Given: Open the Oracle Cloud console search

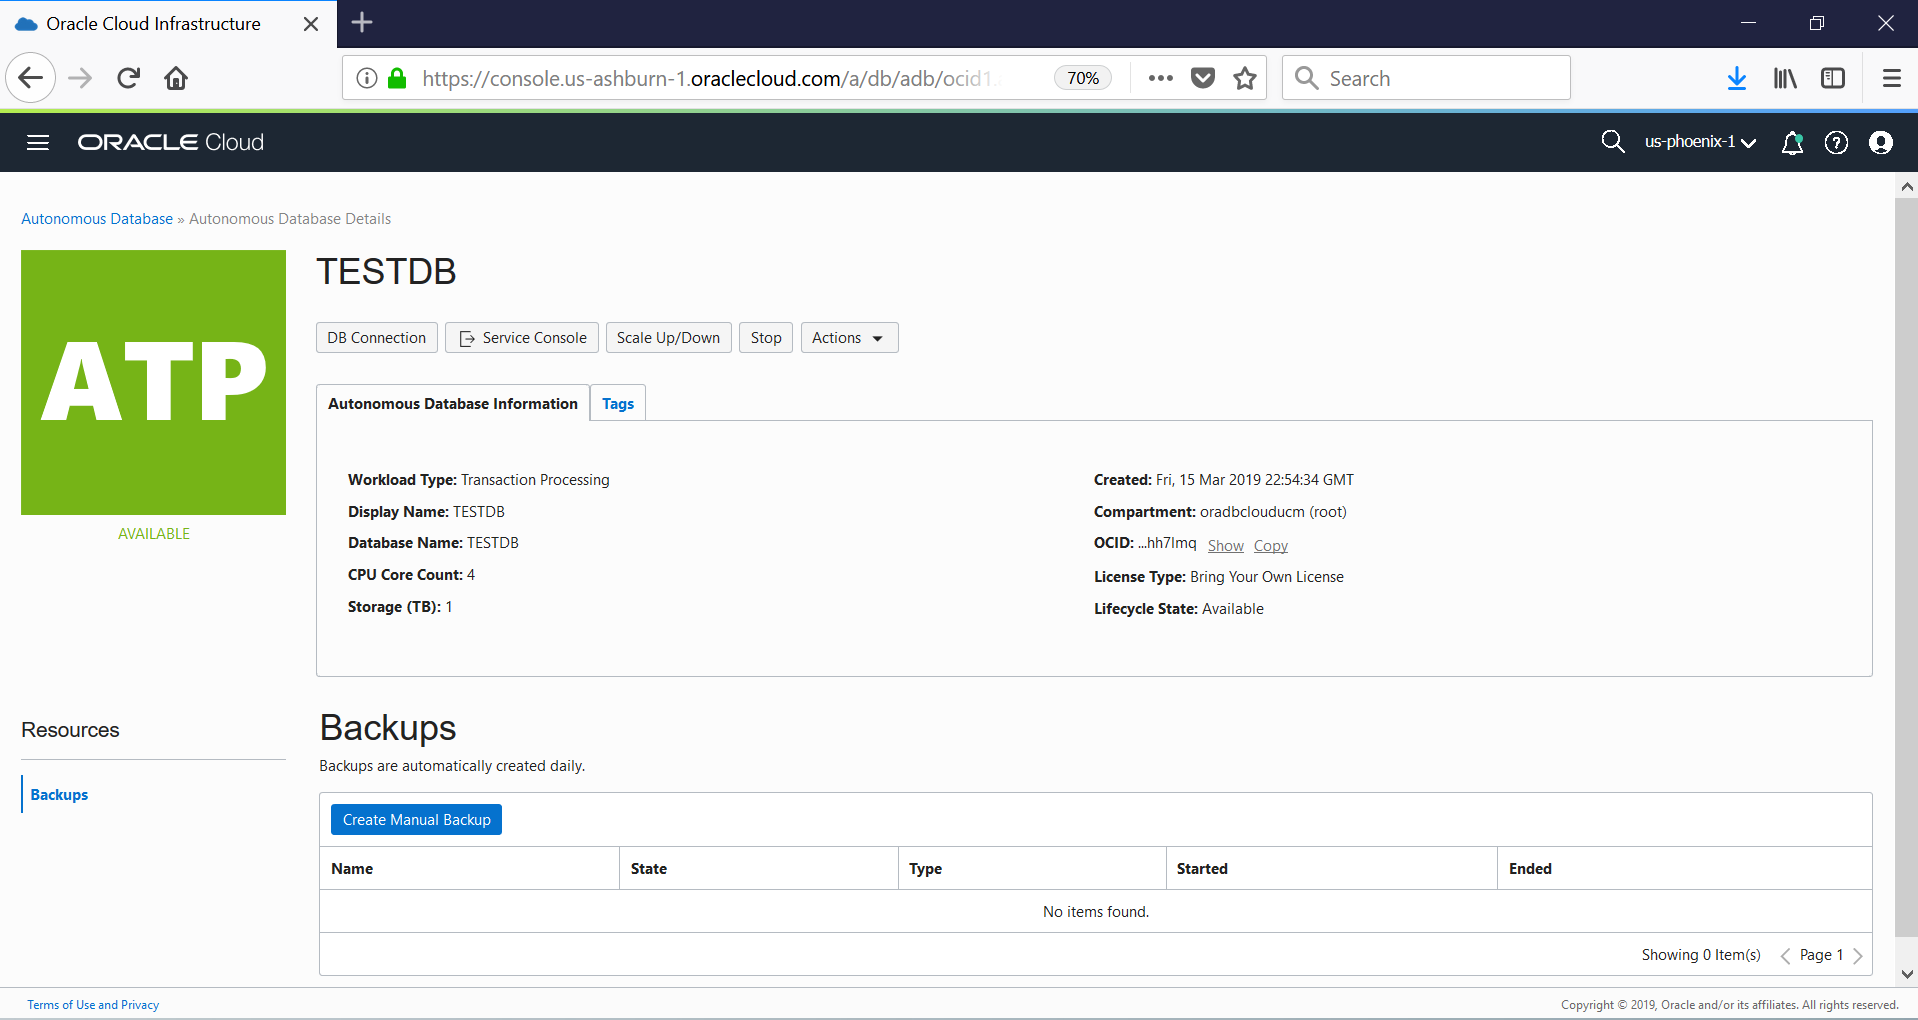Looking at the screenshot, I should tap(1612, 142).
